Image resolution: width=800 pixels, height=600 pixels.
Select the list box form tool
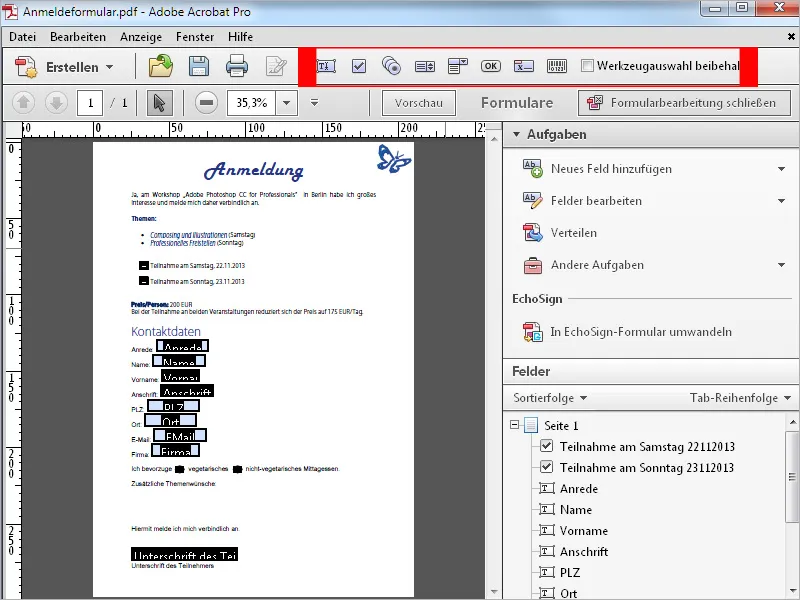424,66
